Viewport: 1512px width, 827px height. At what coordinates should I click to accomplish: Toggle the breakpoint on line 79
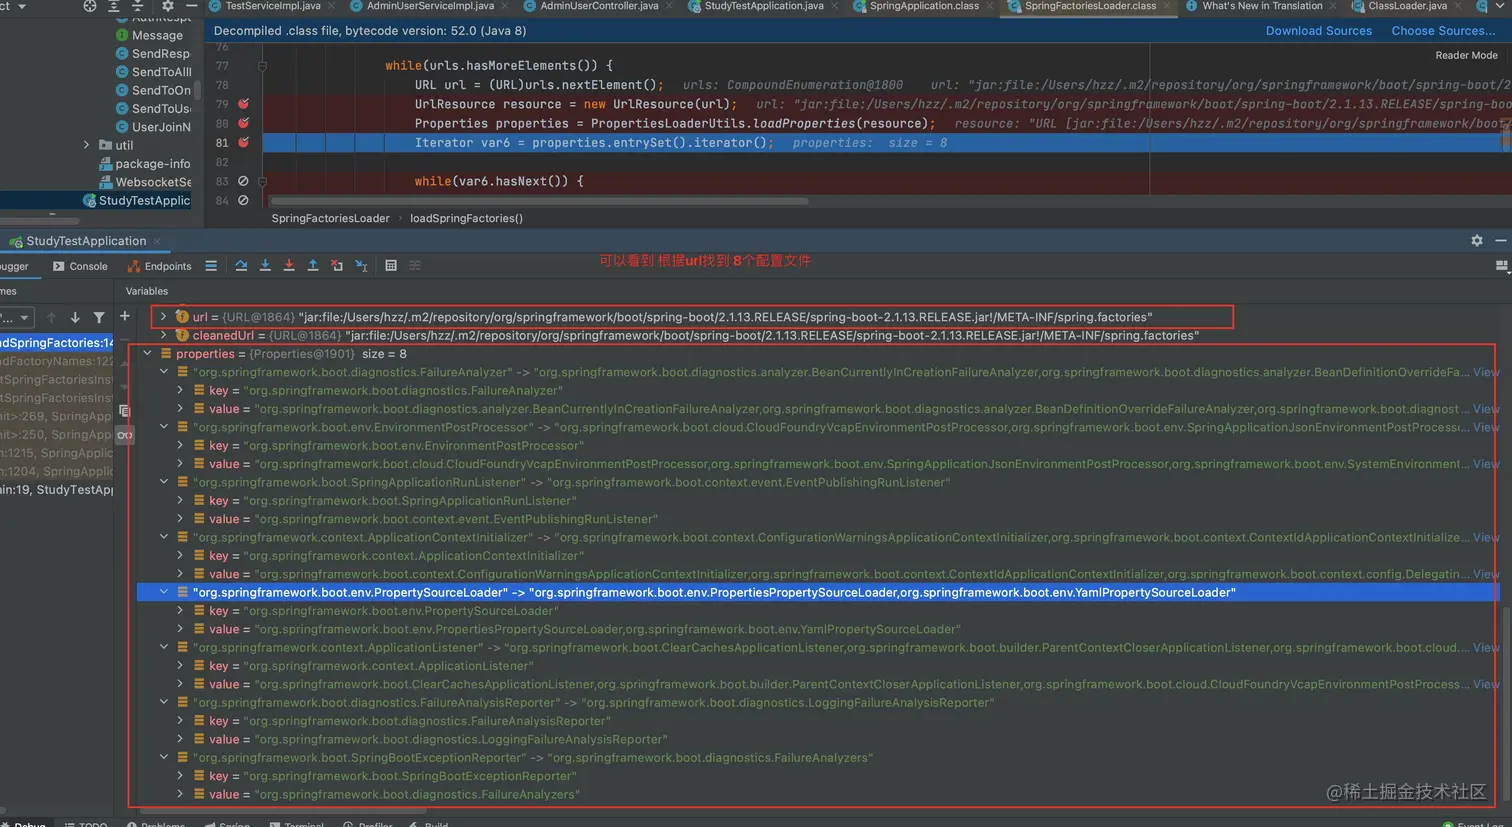point(243,104)
